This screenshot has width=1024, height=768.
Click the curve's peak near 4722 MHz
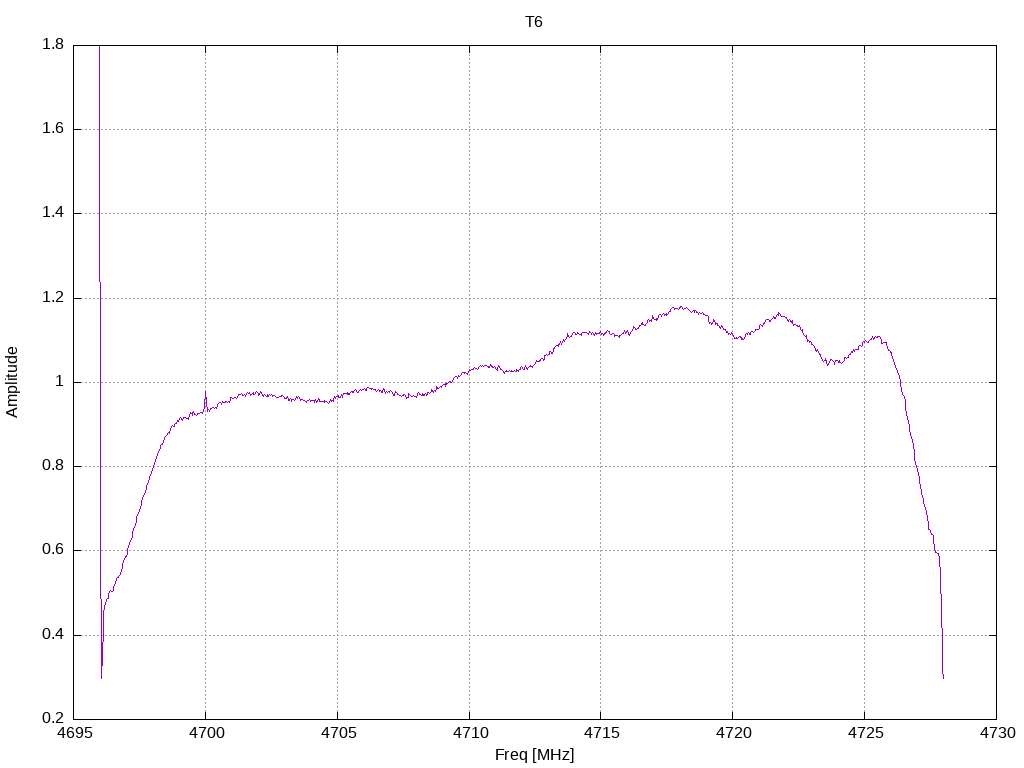pyautogui.click(x=778, y=314)
